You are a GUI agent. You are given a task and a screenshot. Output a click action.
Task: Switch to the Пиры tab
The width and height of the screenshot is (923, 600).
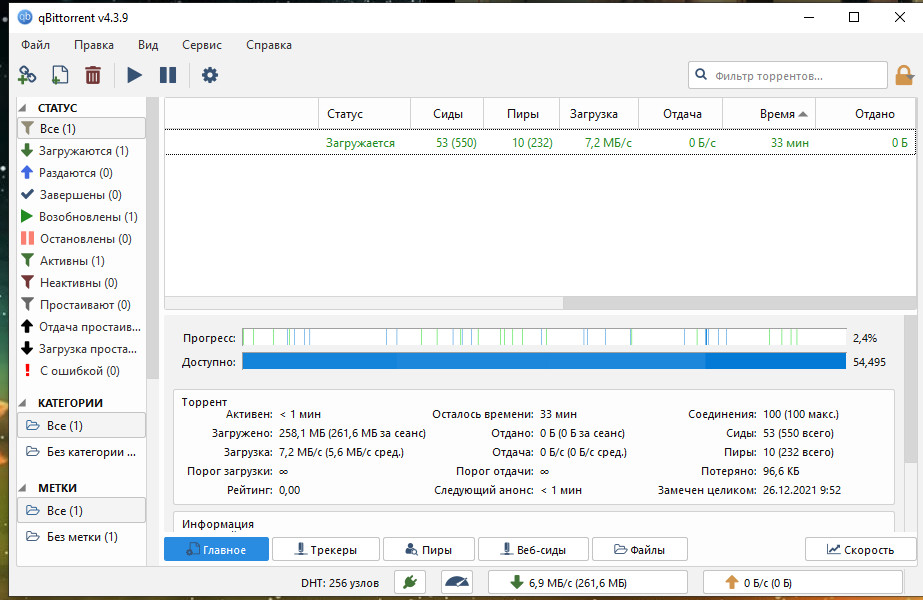point(429,549)
